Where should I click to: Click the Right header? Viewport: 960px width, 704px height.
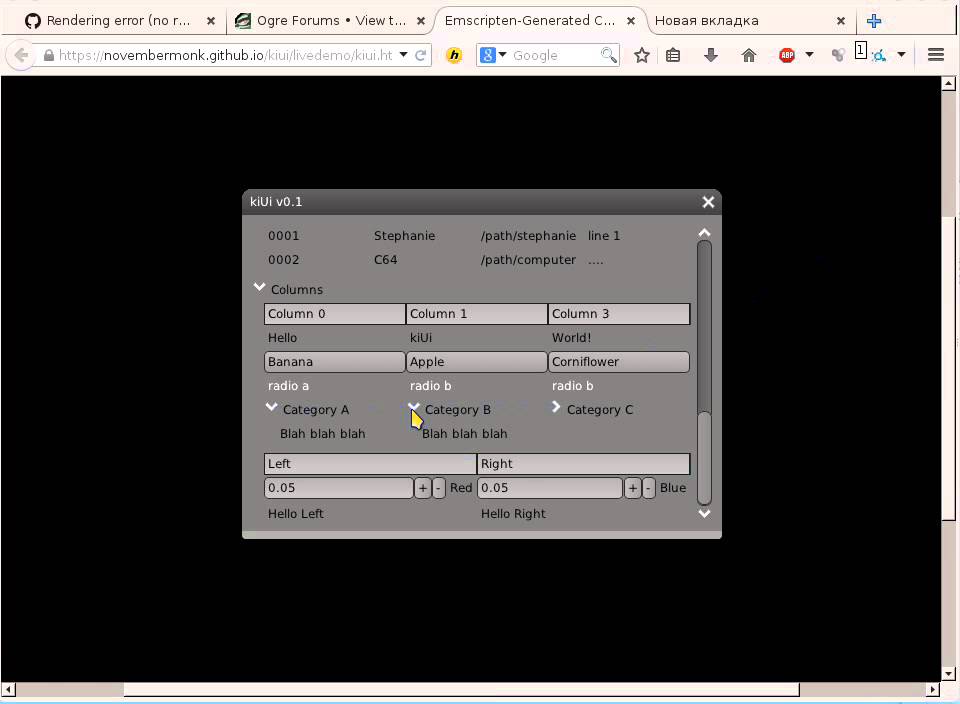coord(583,464)
